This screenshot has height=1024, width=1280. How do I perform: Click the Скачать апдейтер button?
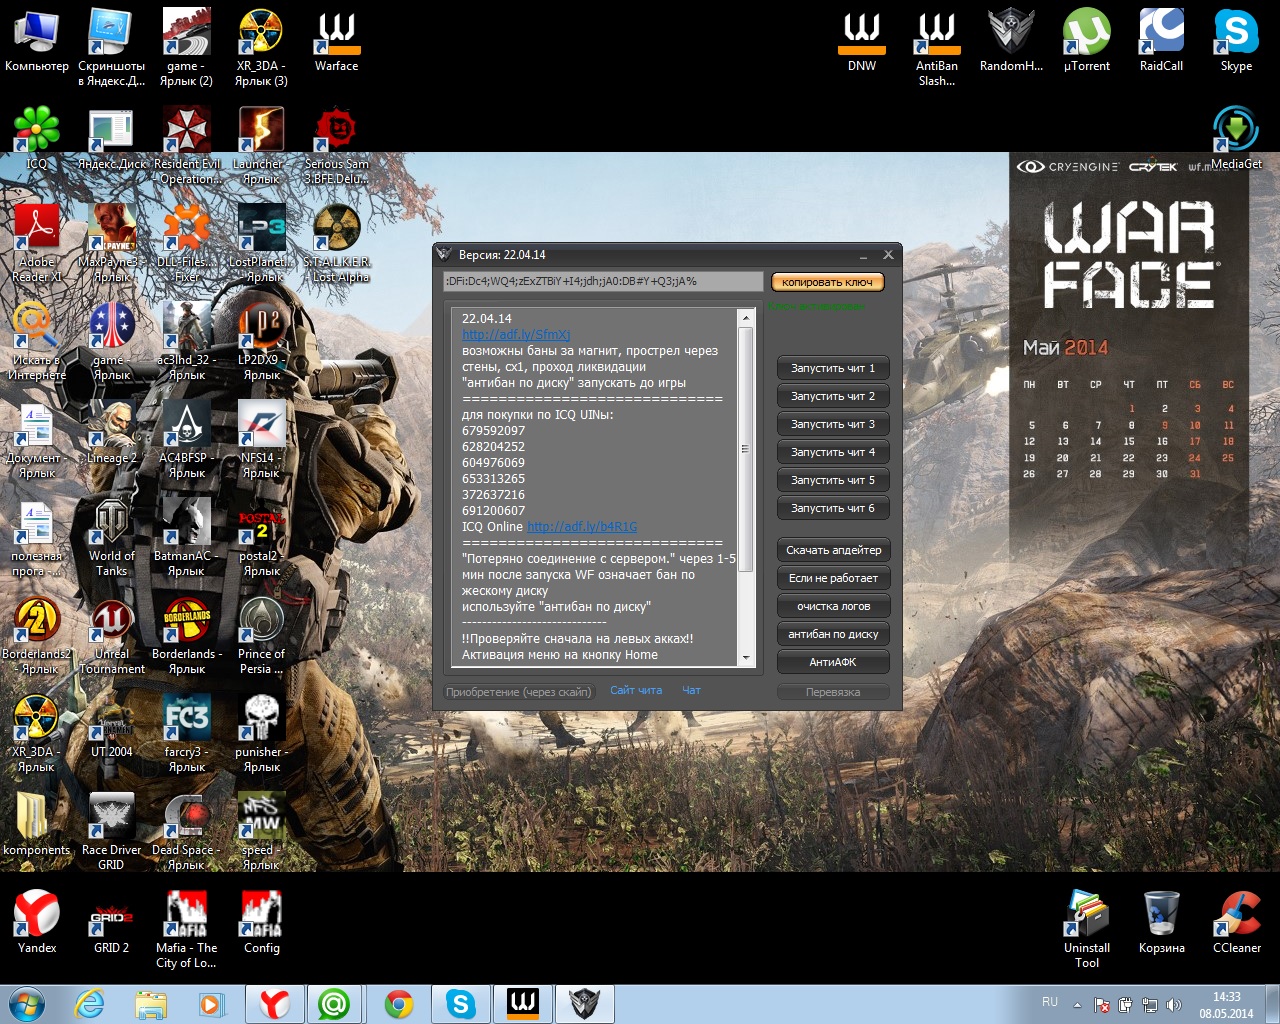[x=833, y=550]
